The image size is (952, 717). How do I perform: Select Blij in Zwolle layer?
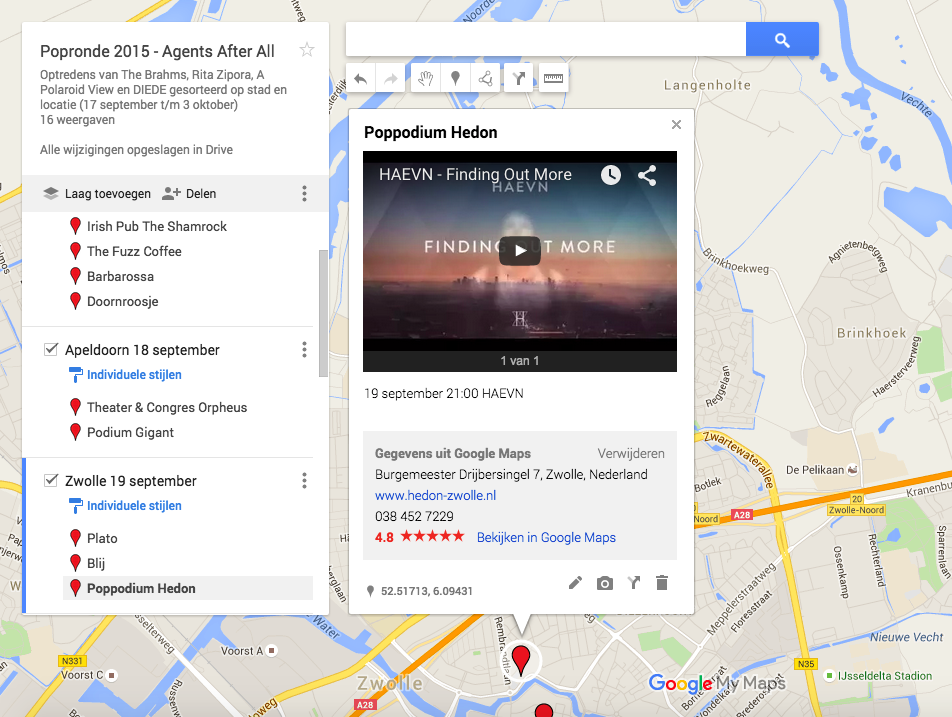(96, 563)
